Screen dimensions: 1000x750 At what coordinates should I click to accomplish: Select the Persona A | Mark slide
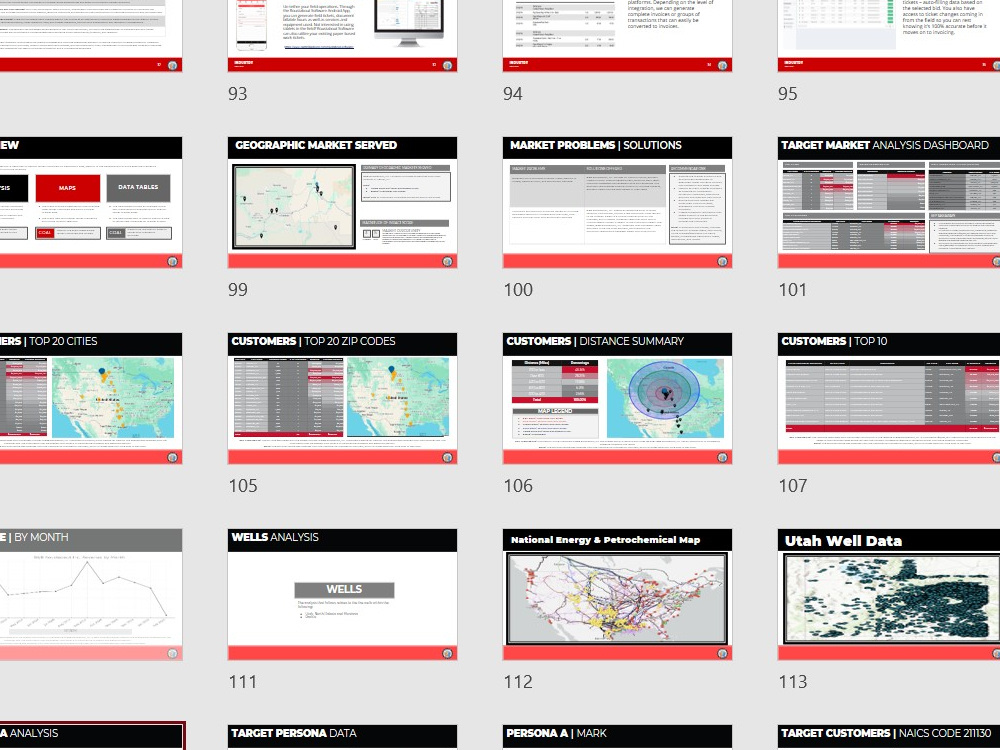pyautogui.click(x=617, y=737)
